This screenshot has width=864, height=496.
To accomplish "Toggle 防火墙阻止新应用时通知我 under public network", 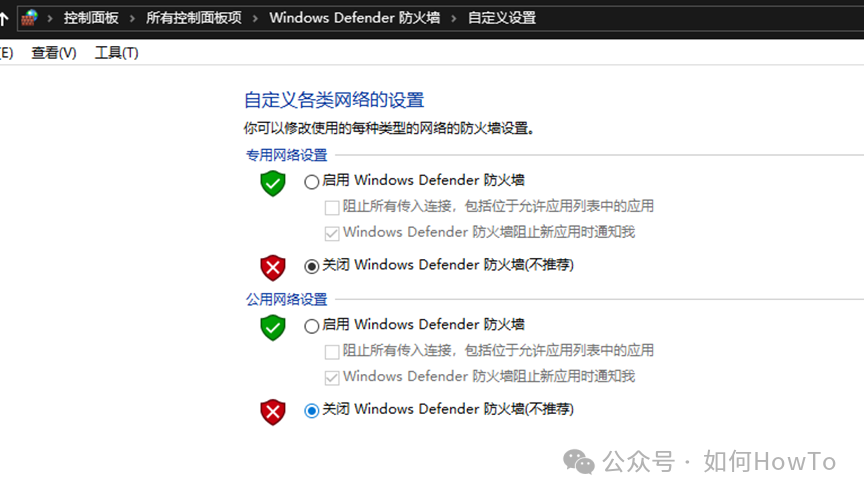I will 332,378.
